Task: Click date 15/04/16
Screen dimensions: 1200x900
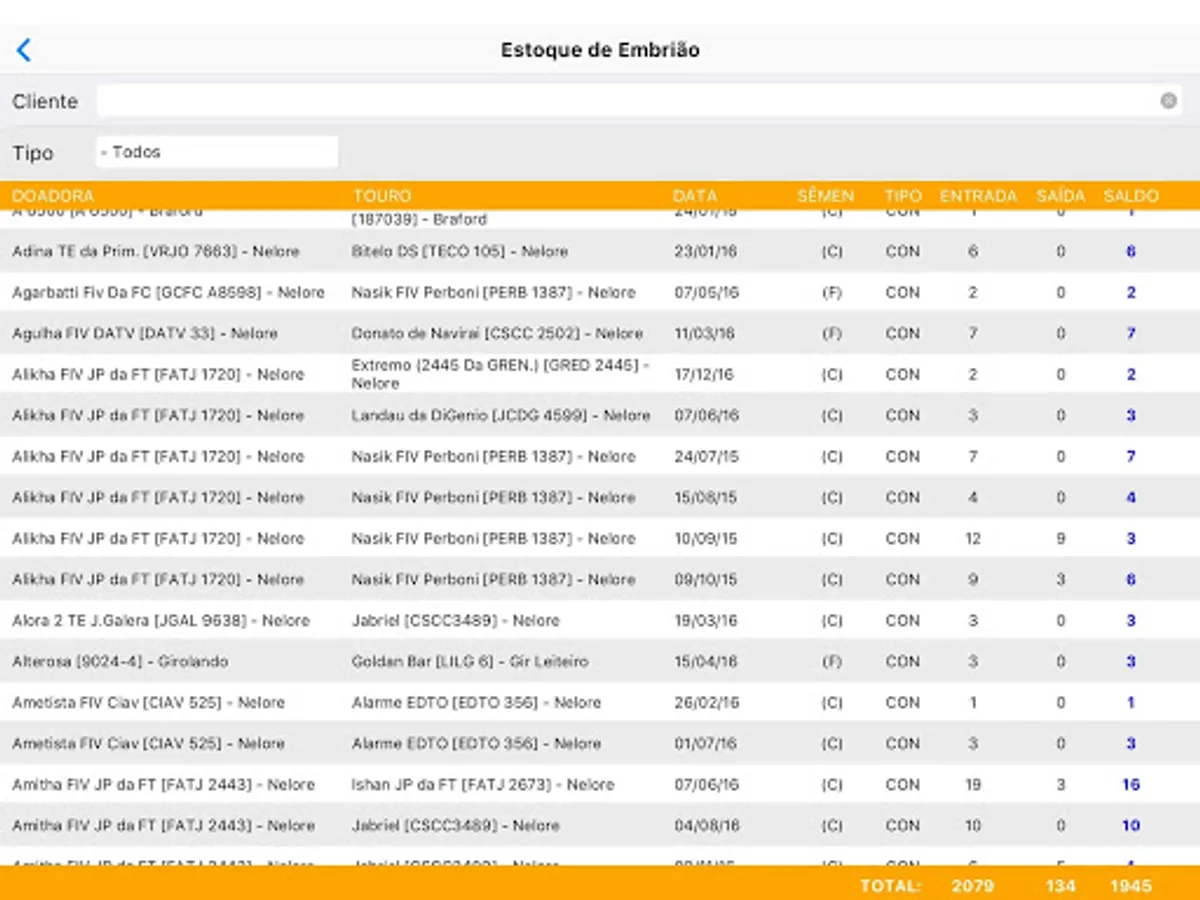Action: tap(705, 661)
